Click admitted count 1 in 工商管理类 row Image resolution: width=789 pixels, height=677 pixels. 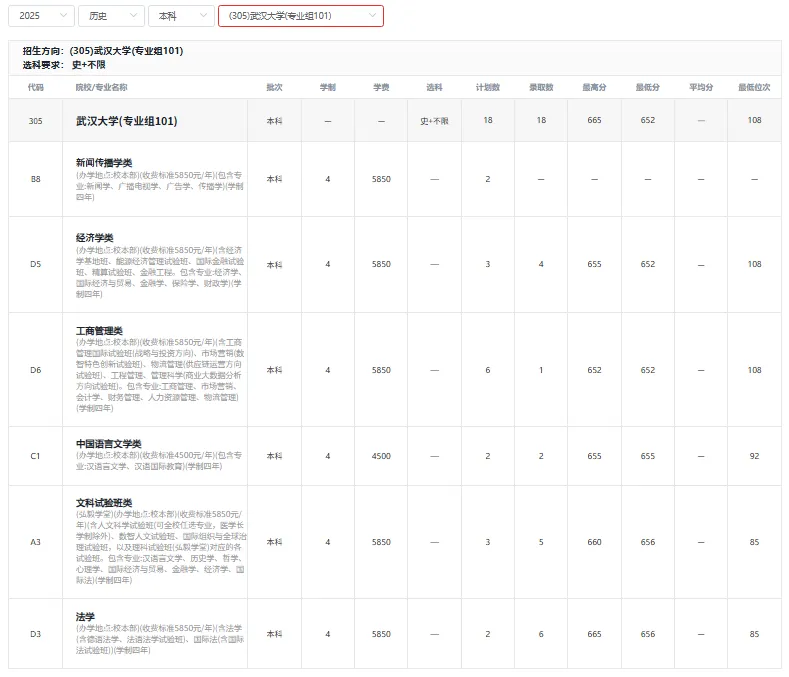(x=541, y=370)
